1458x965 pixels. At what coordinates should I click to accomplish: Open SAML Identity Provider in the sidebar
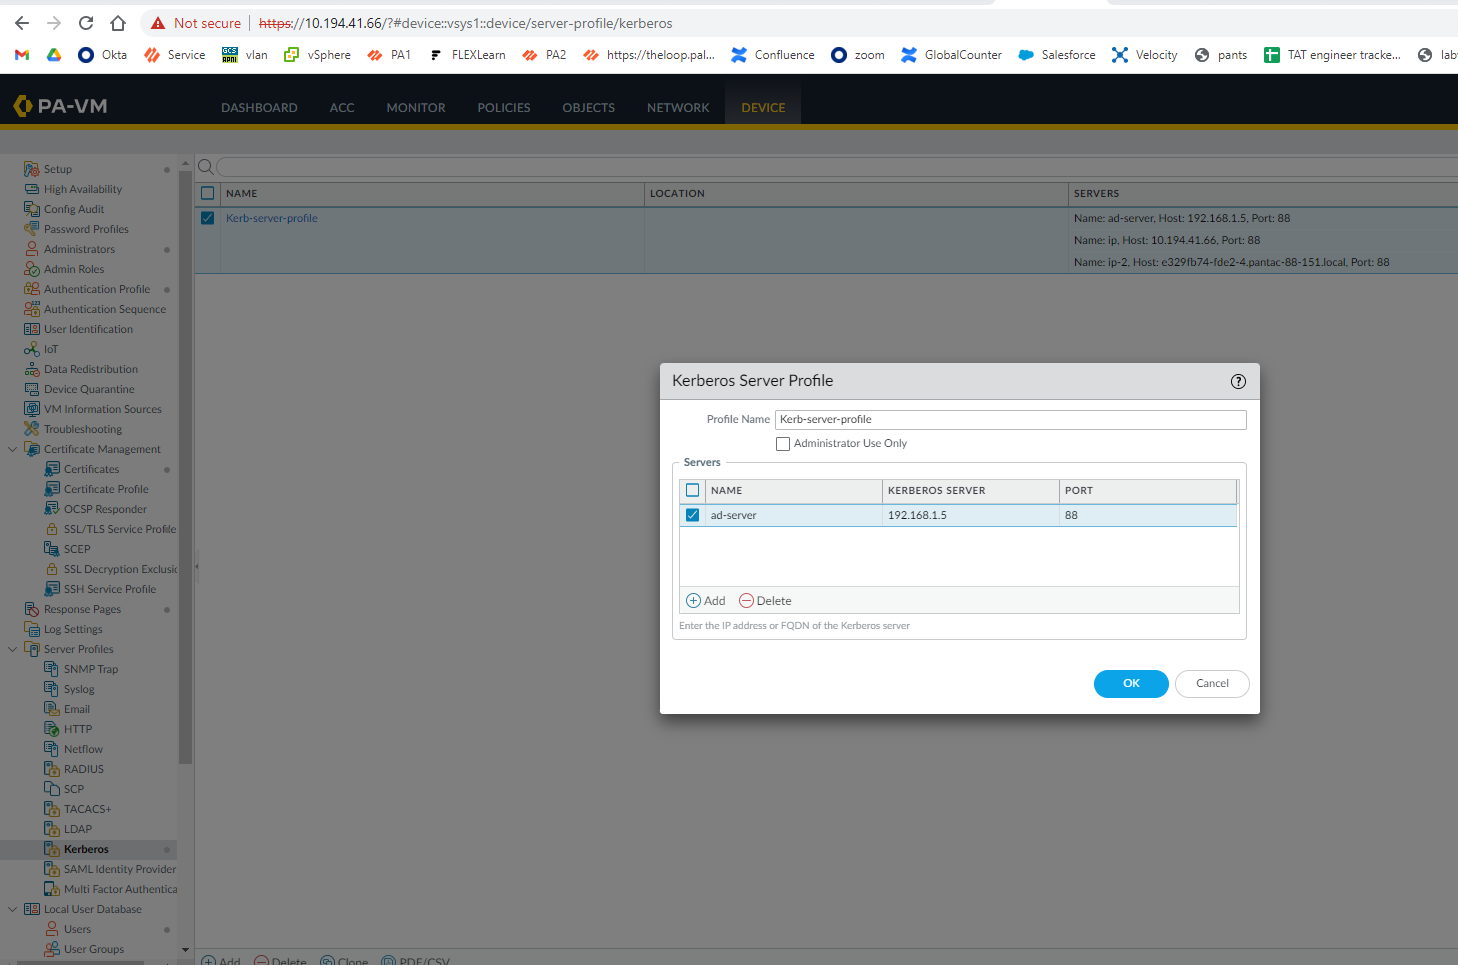tap(120, 869)
